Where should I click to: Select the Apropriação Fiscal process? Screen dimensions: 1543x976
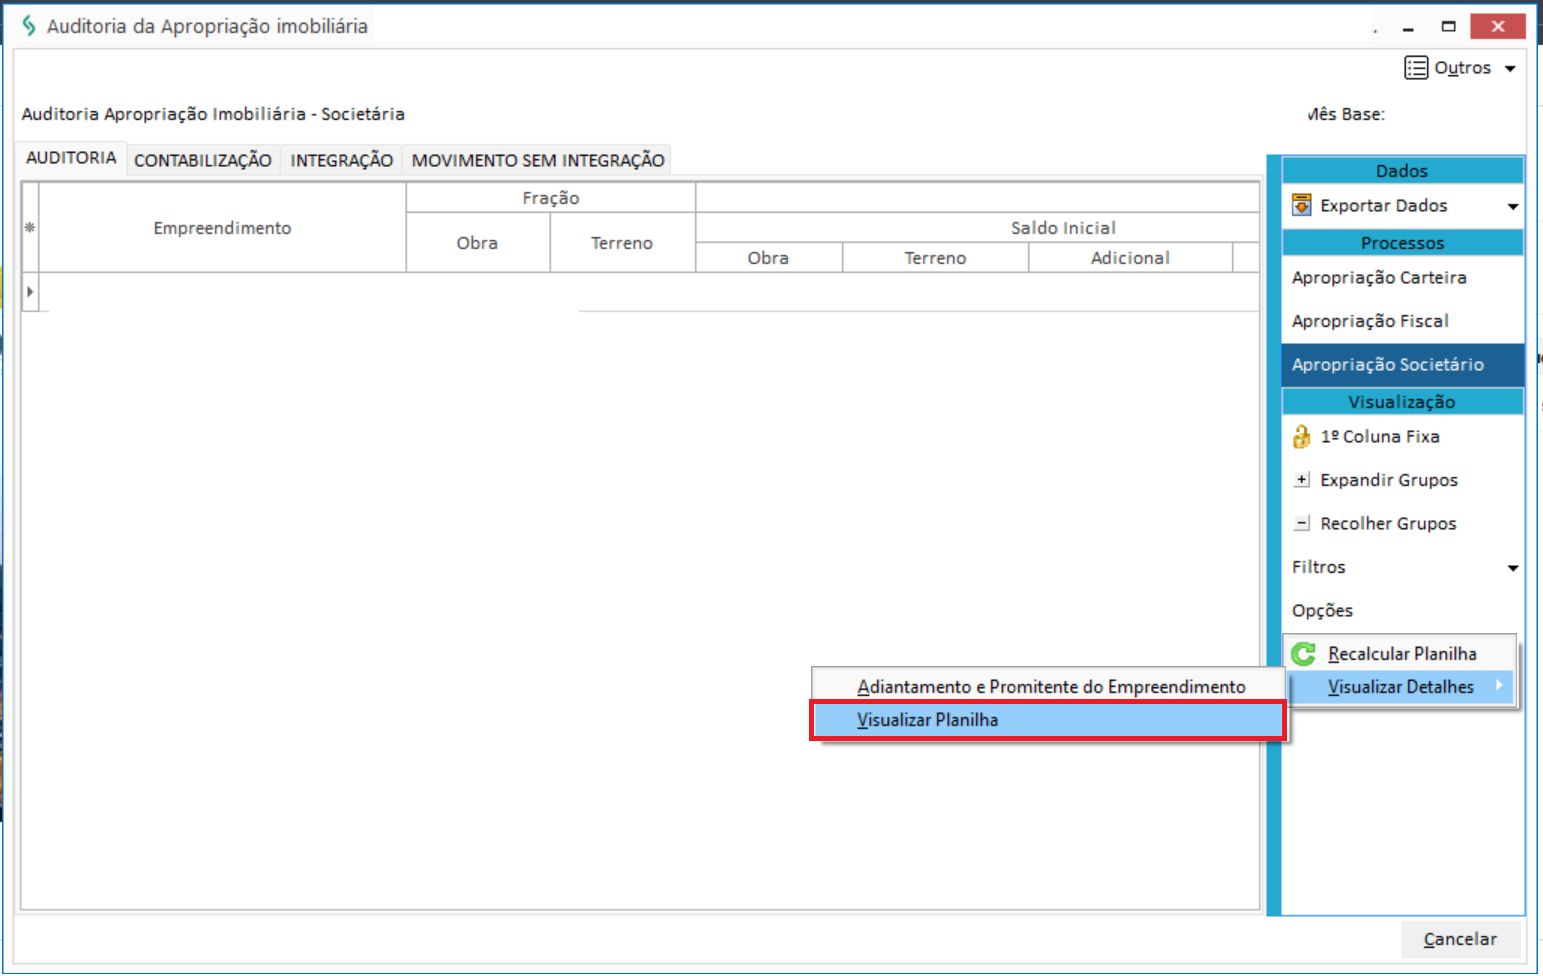(1370, 321)
